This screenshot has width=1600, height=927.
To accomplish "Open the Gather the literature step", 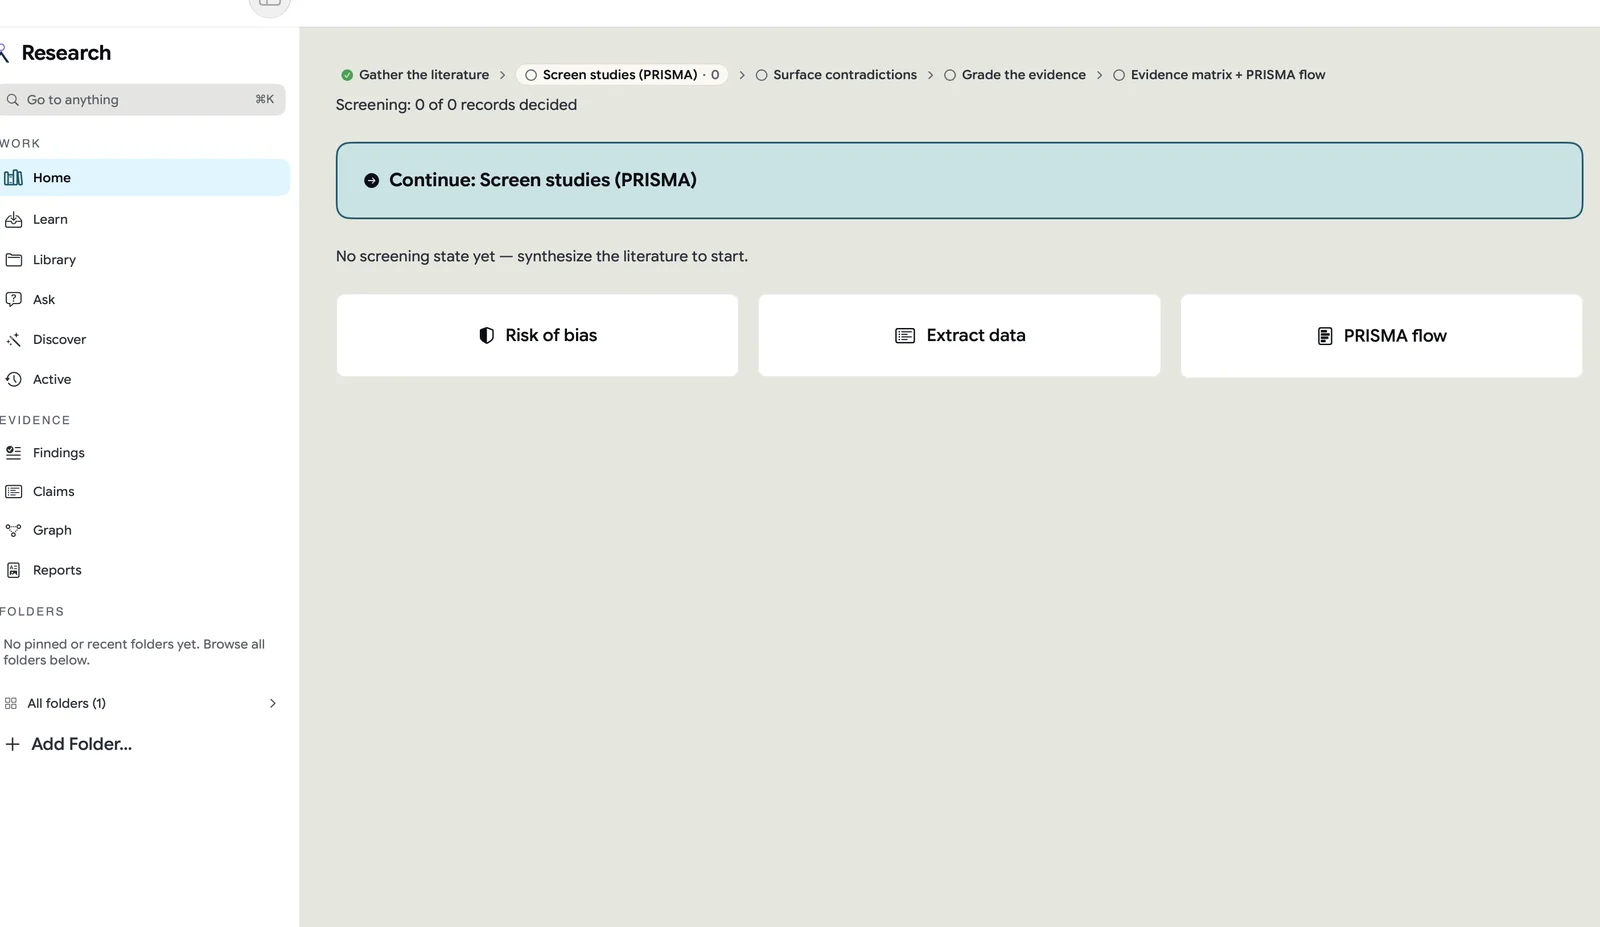I will tap(415, 75).
